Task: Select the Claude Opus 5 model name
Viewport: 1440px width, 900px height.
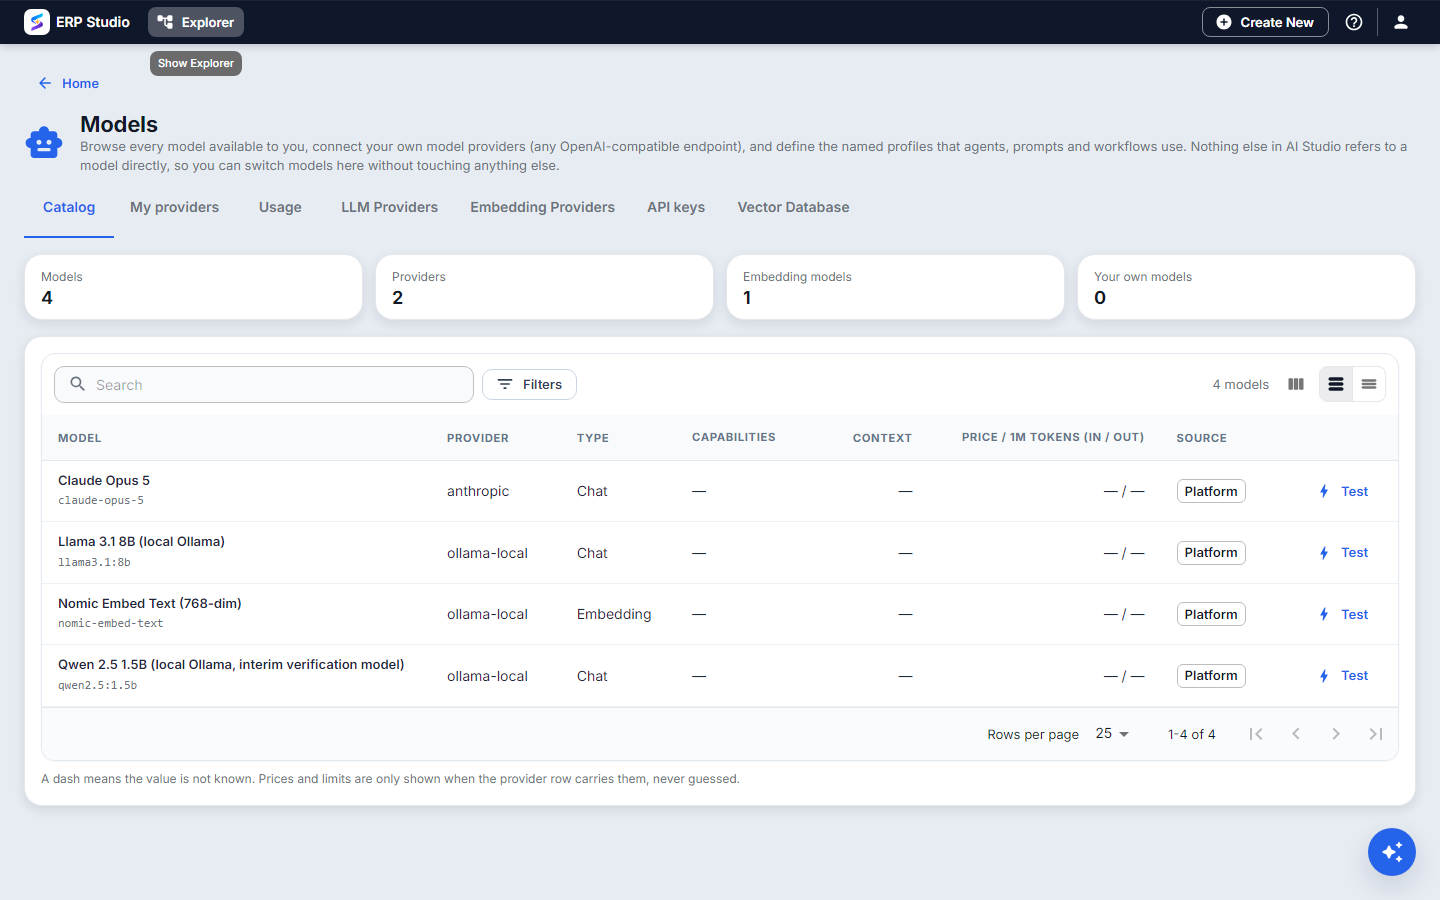Action: (x=104, y=480)
